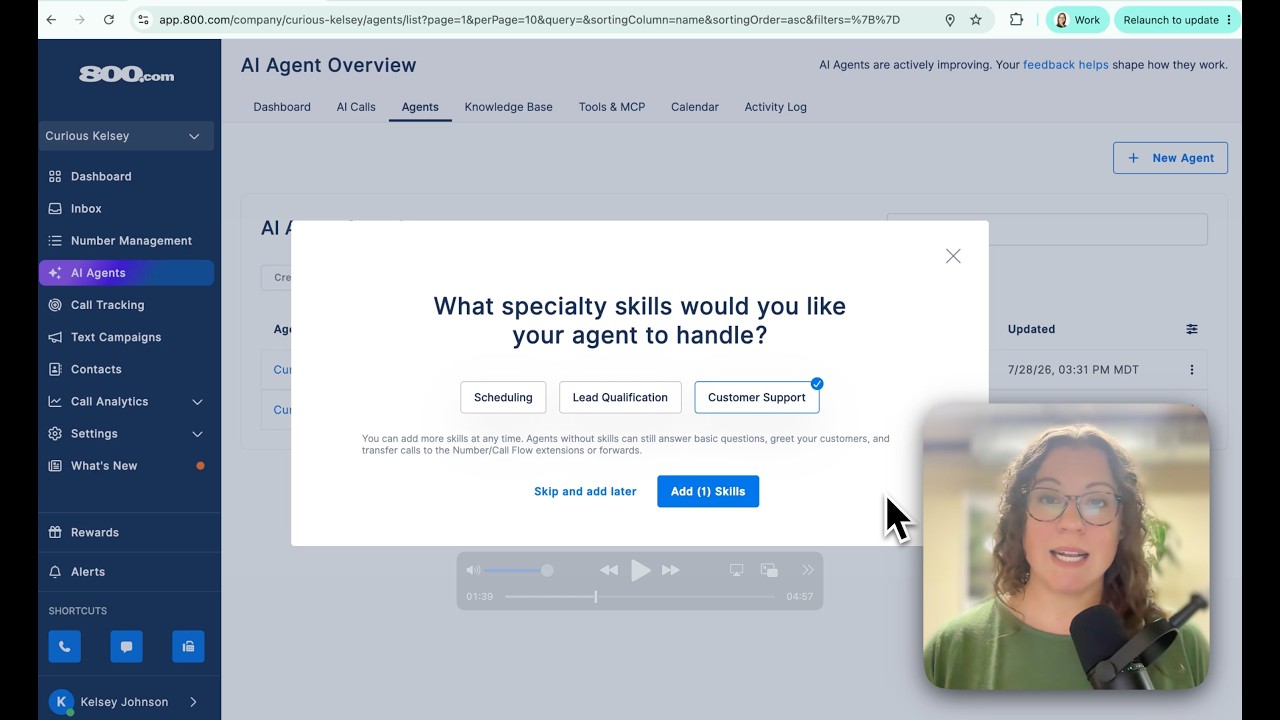
Task: Open What's New in the sidebar
Action: 104,465
